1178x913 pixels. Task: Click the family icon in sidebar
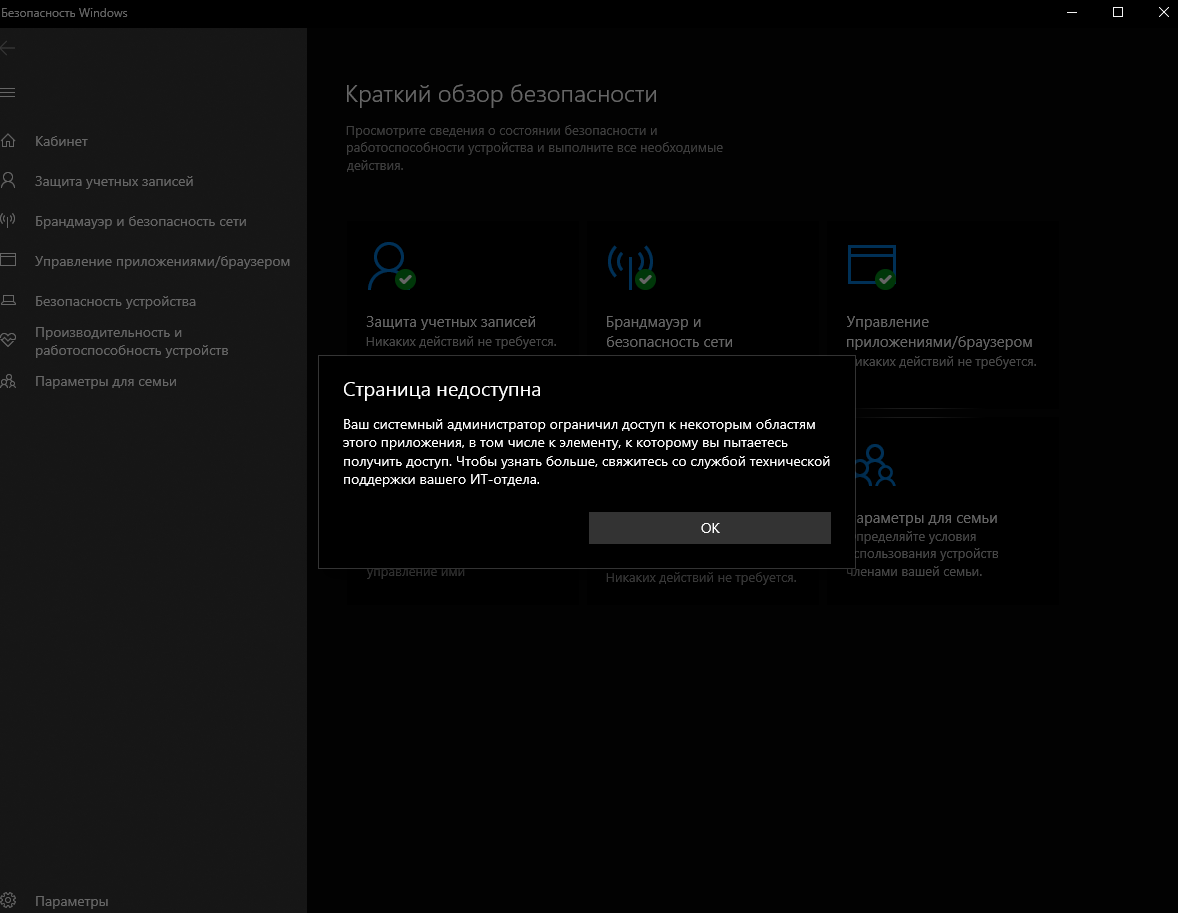(8, 381)
